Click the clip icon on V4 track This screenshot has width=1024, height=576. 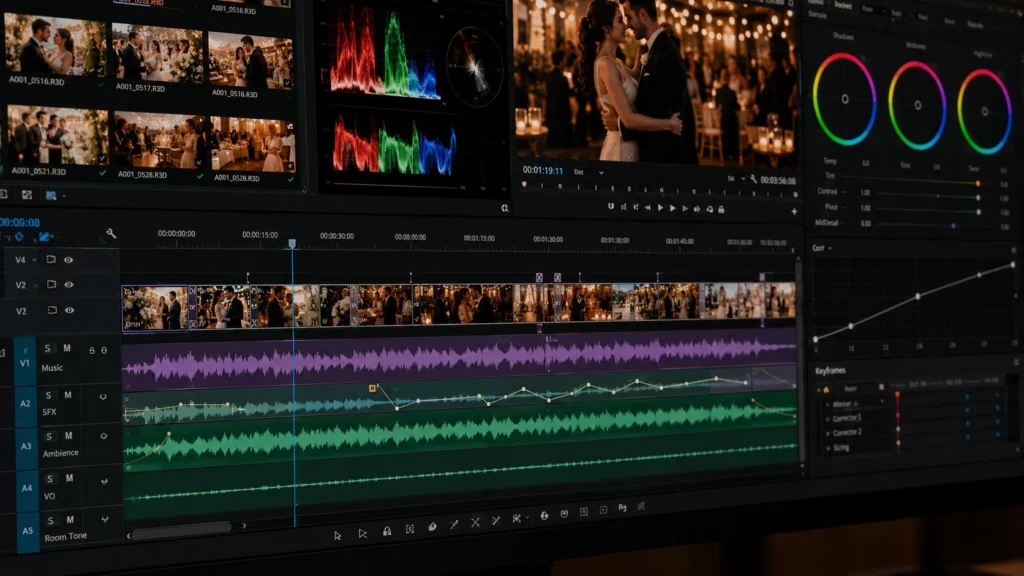click(51, 259)
